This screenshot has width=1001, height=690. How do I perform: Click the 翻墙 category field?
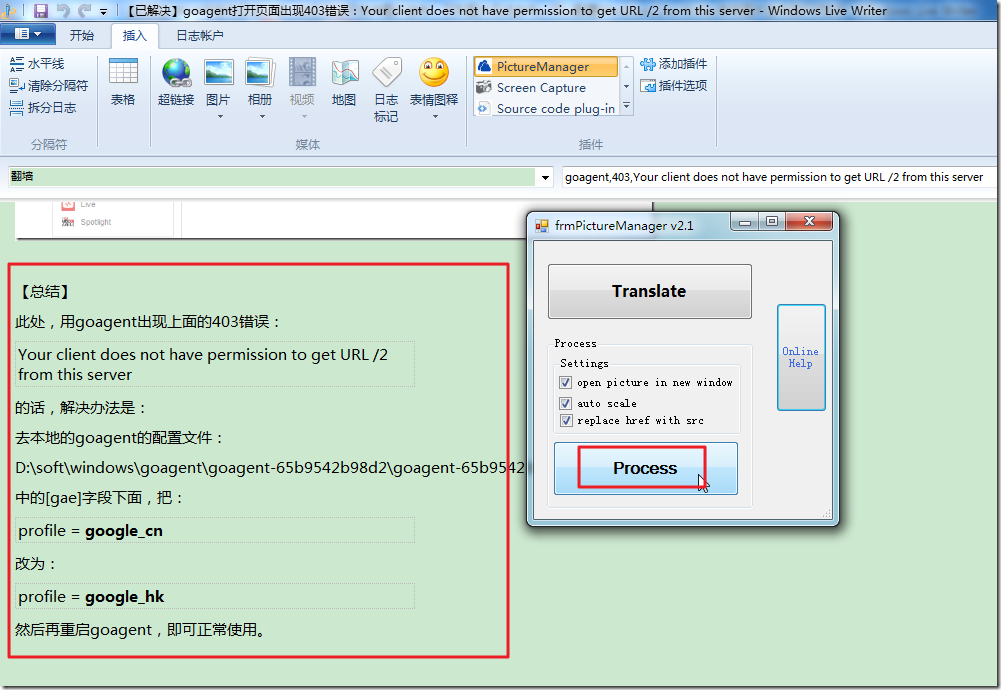(272, 177)
